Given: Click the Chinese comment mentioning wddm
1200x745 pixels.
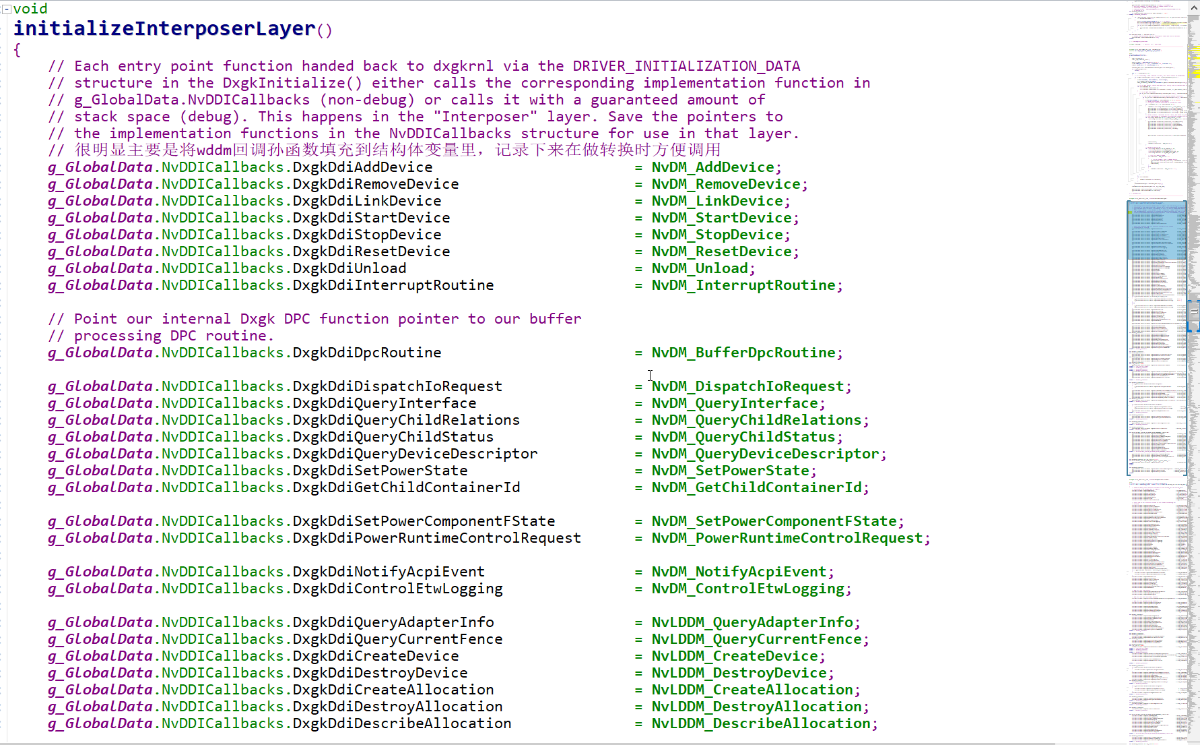Looking at the screenshot, I should (x=384, y=150).
